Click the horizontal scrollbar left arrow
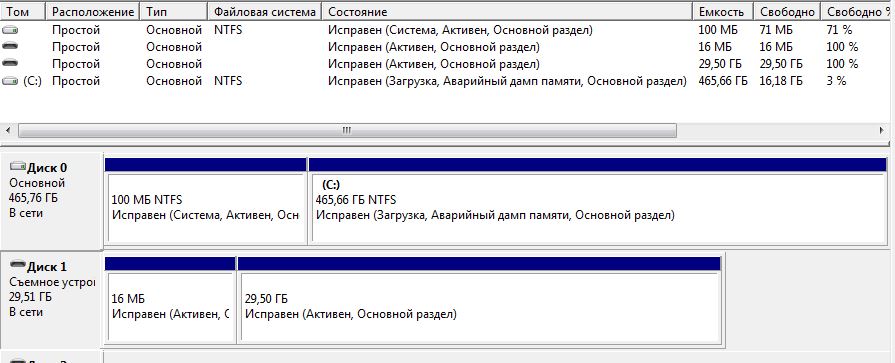Viewport: 895px width, 363px height. (x=8, y=131)
